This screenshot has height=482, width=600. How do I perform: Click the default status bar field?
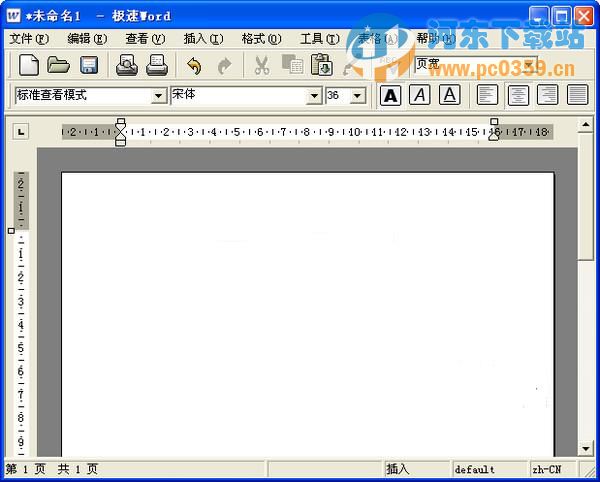pyautogui.click(x=490, y=469)
